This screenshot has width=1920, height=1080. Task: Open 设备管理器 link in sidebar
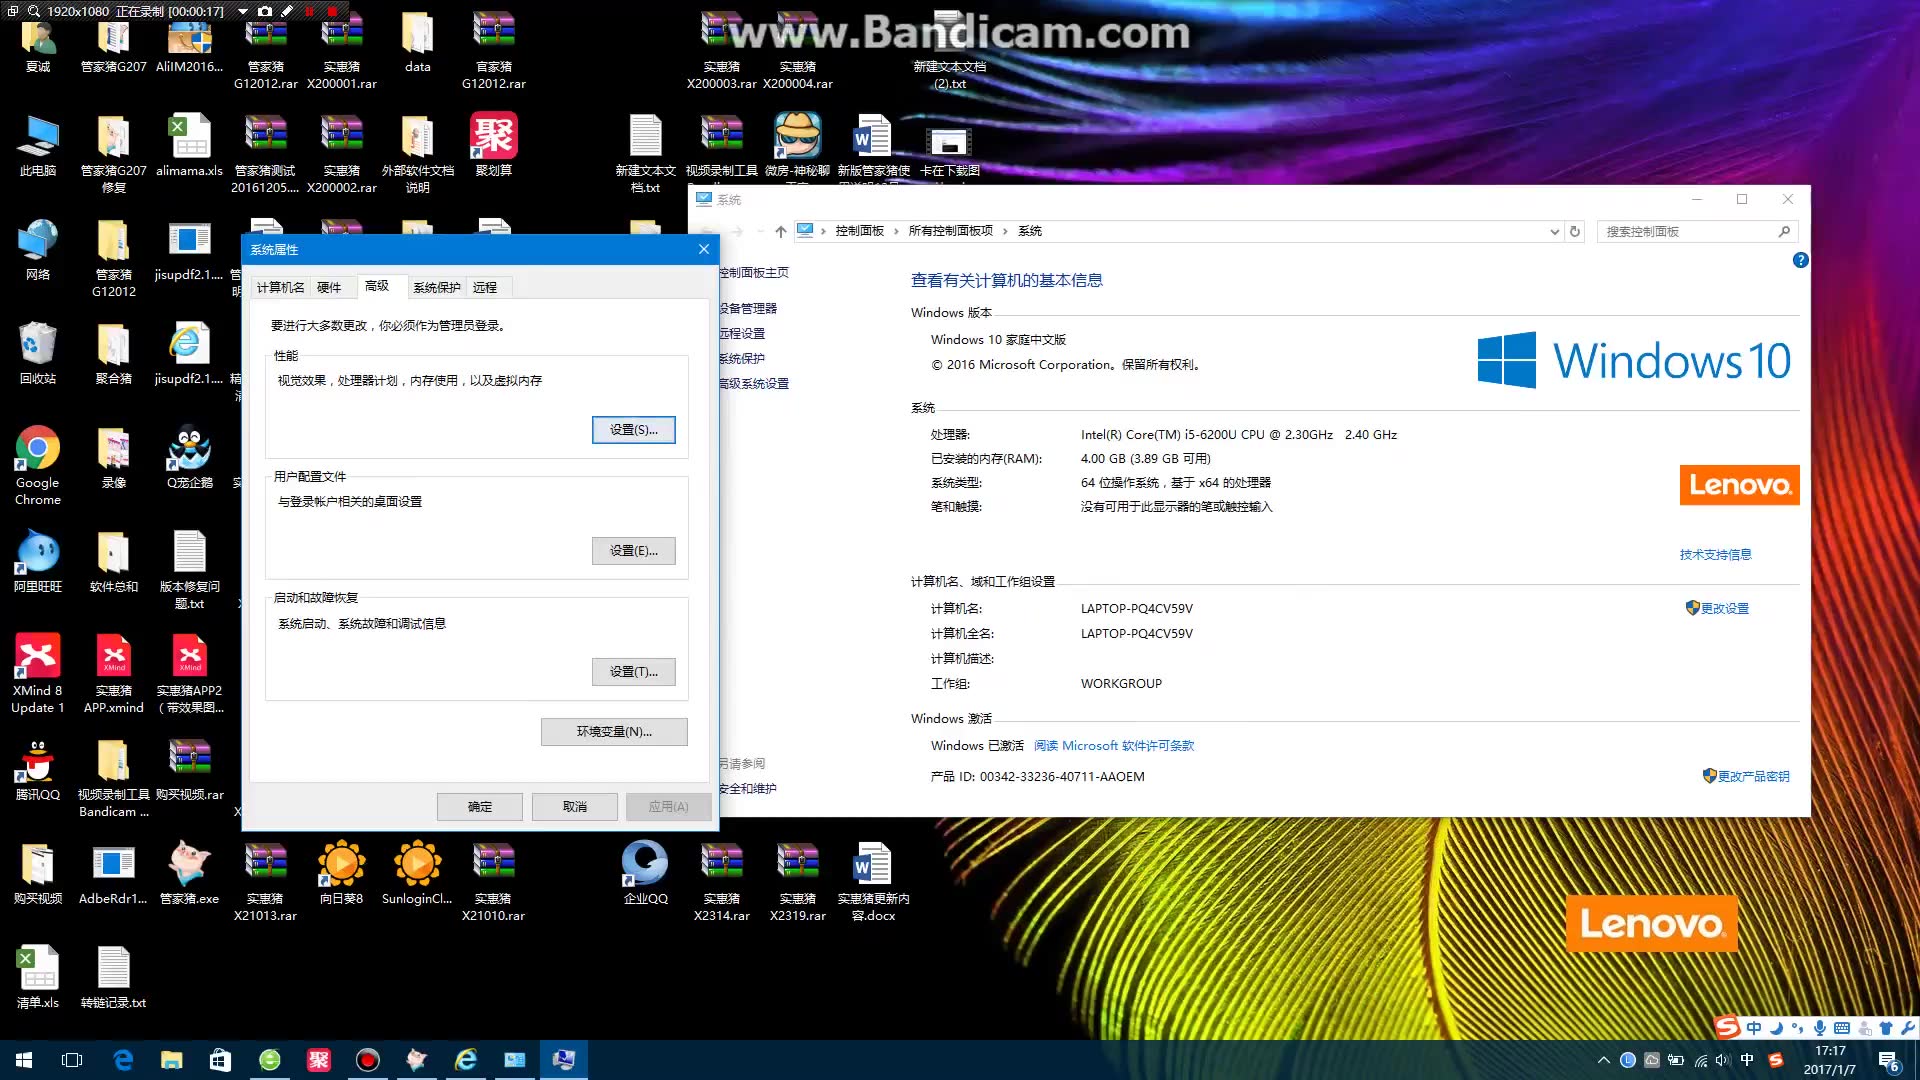748,309
